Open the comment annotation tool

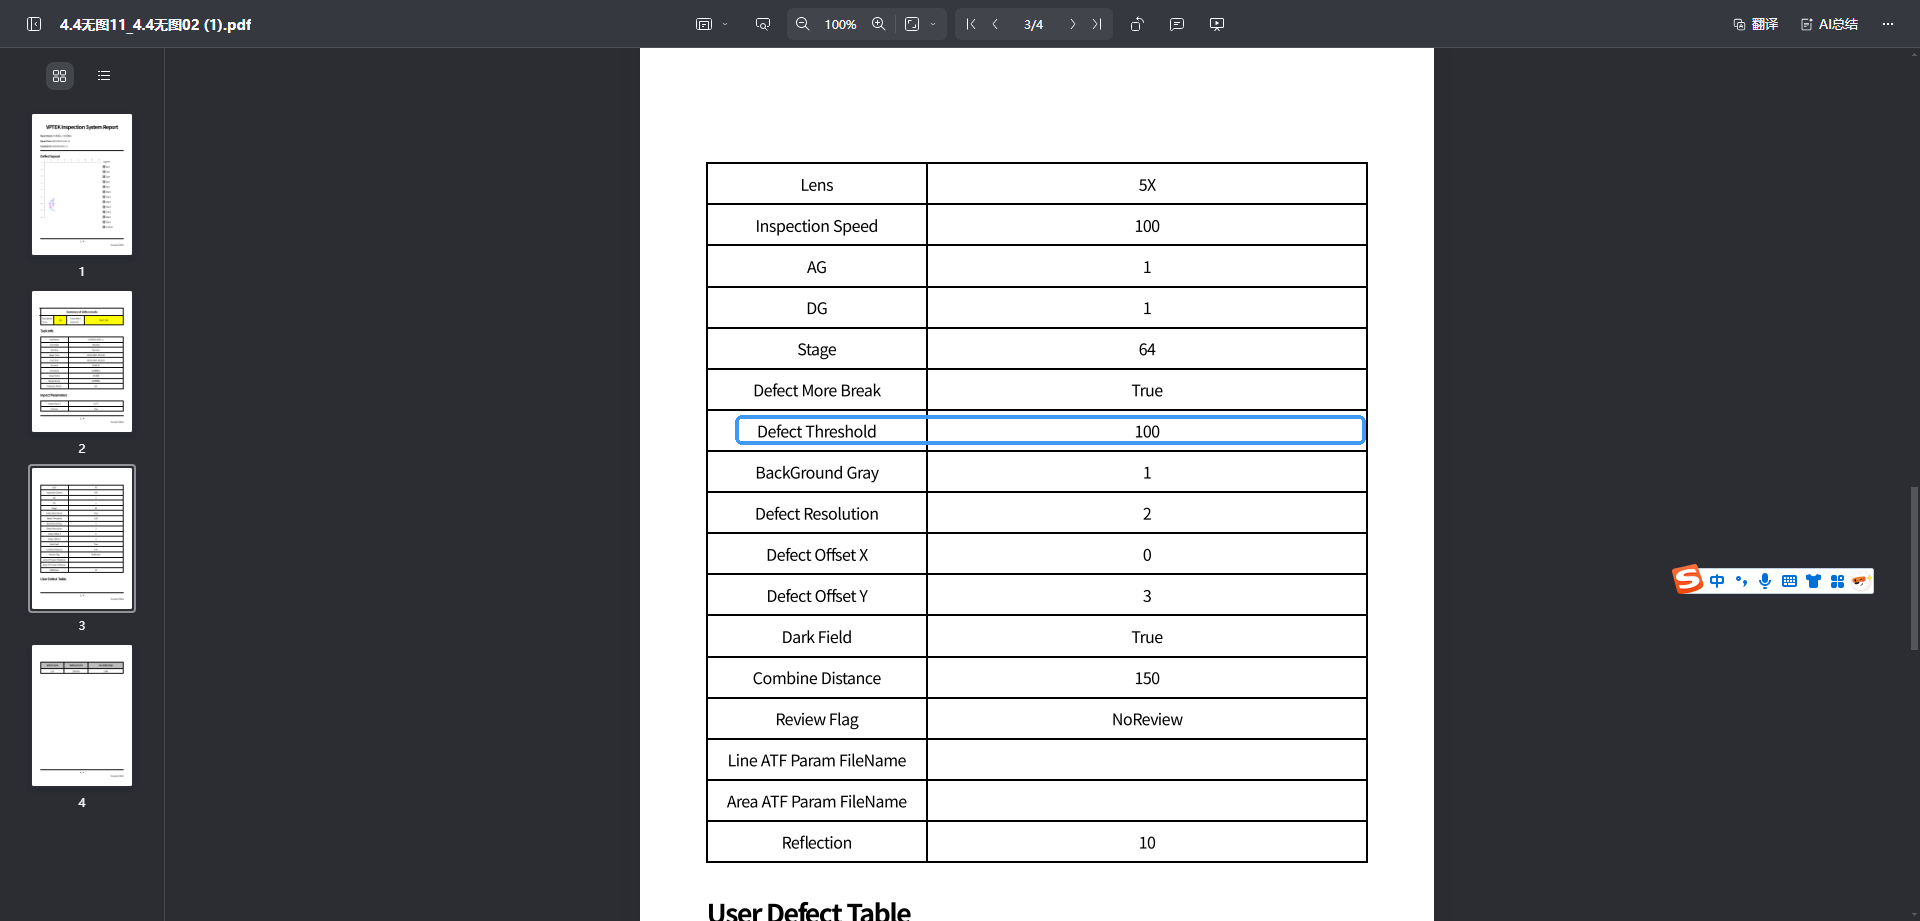coord(1177,24)
